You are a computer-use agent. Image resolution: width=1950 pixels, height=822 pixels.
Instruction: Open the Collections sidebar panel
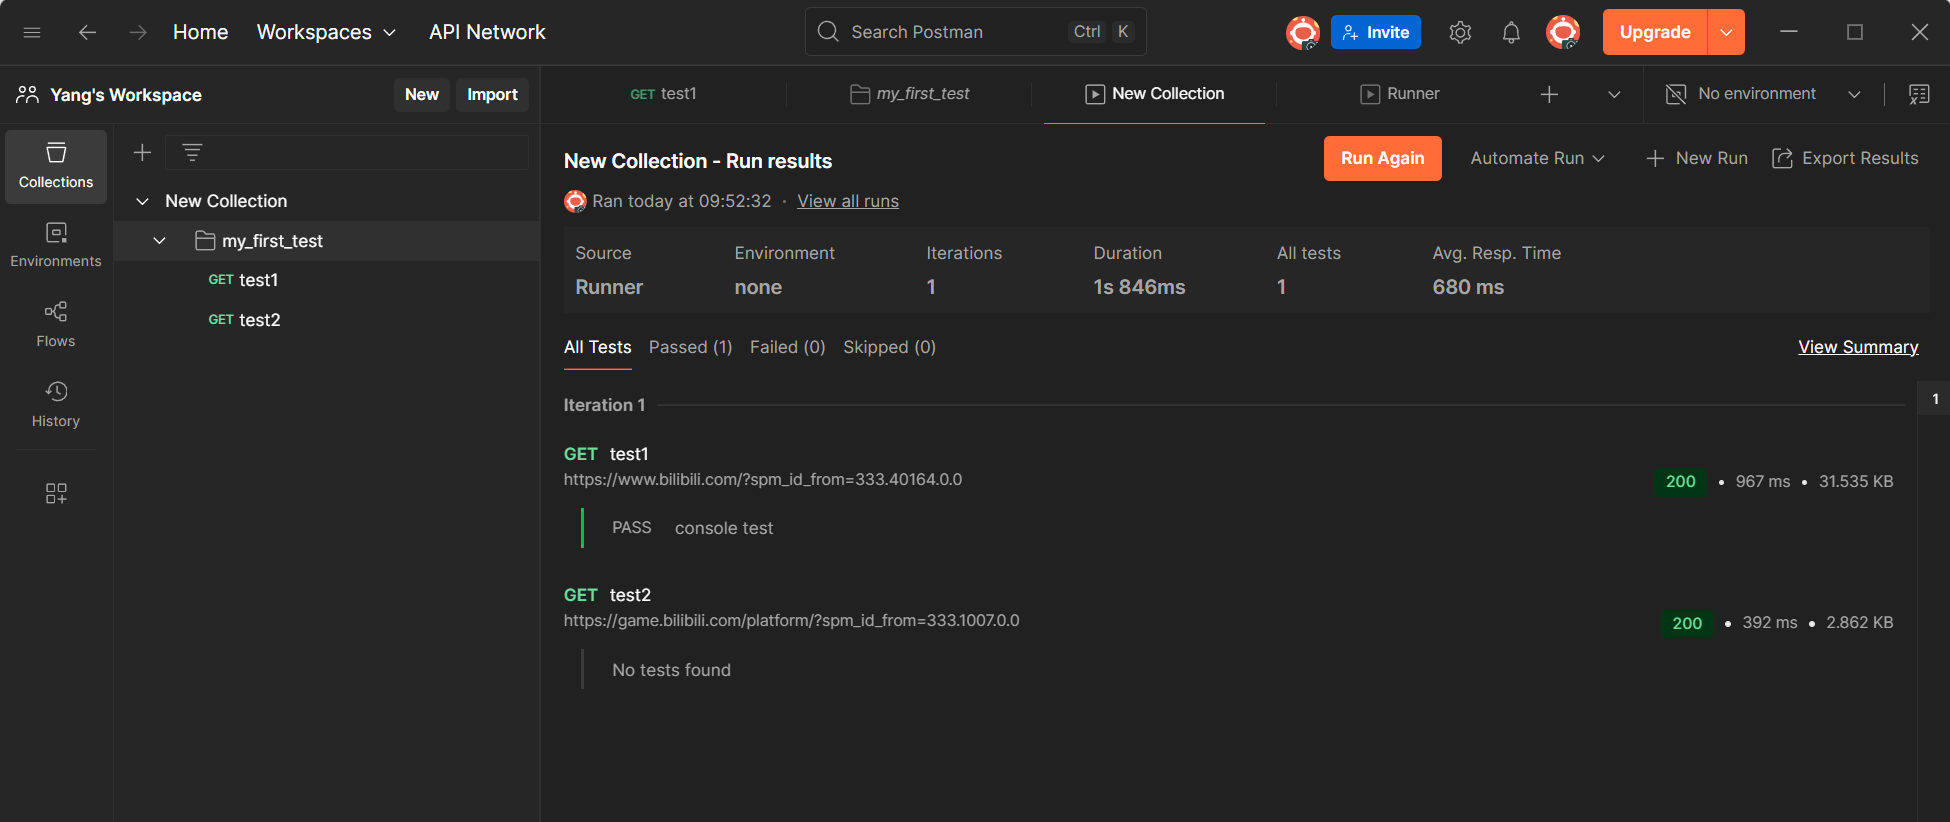[x=56, y=166]
